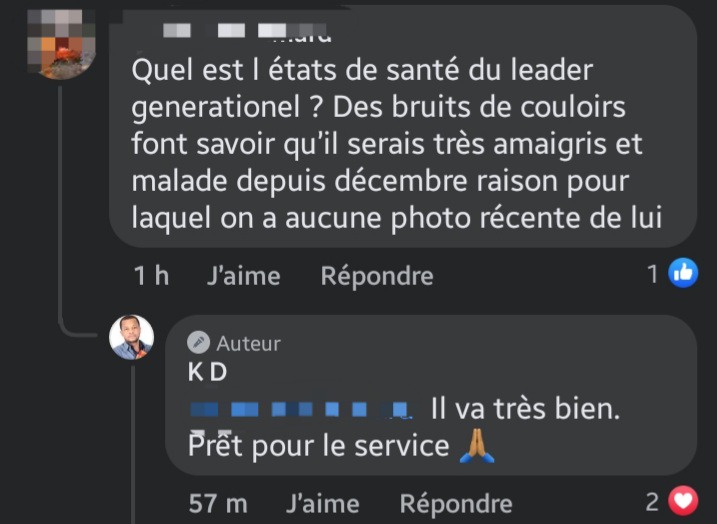Screen dimensions: 717x524
Task: Click the pencil icon beside Auteur
Action: [x=201, y=343]
